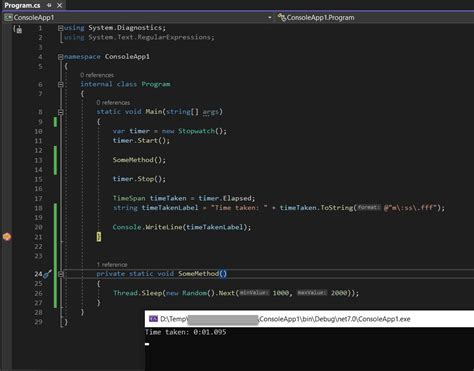Click the breakpoint marker on line 21
Image resolution: width=474 pixels, height=371 pixels.
(7, 237)
